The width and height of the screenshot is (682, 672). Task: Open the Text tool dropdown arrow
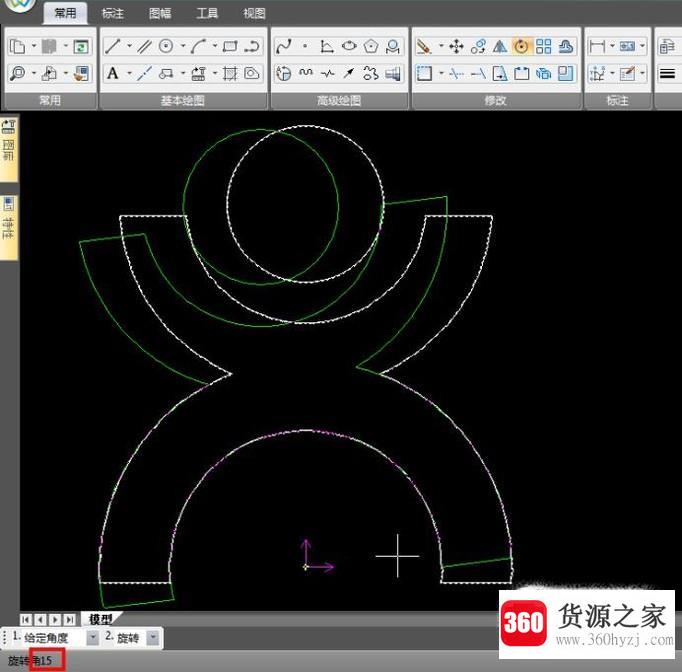coord(129,73)
